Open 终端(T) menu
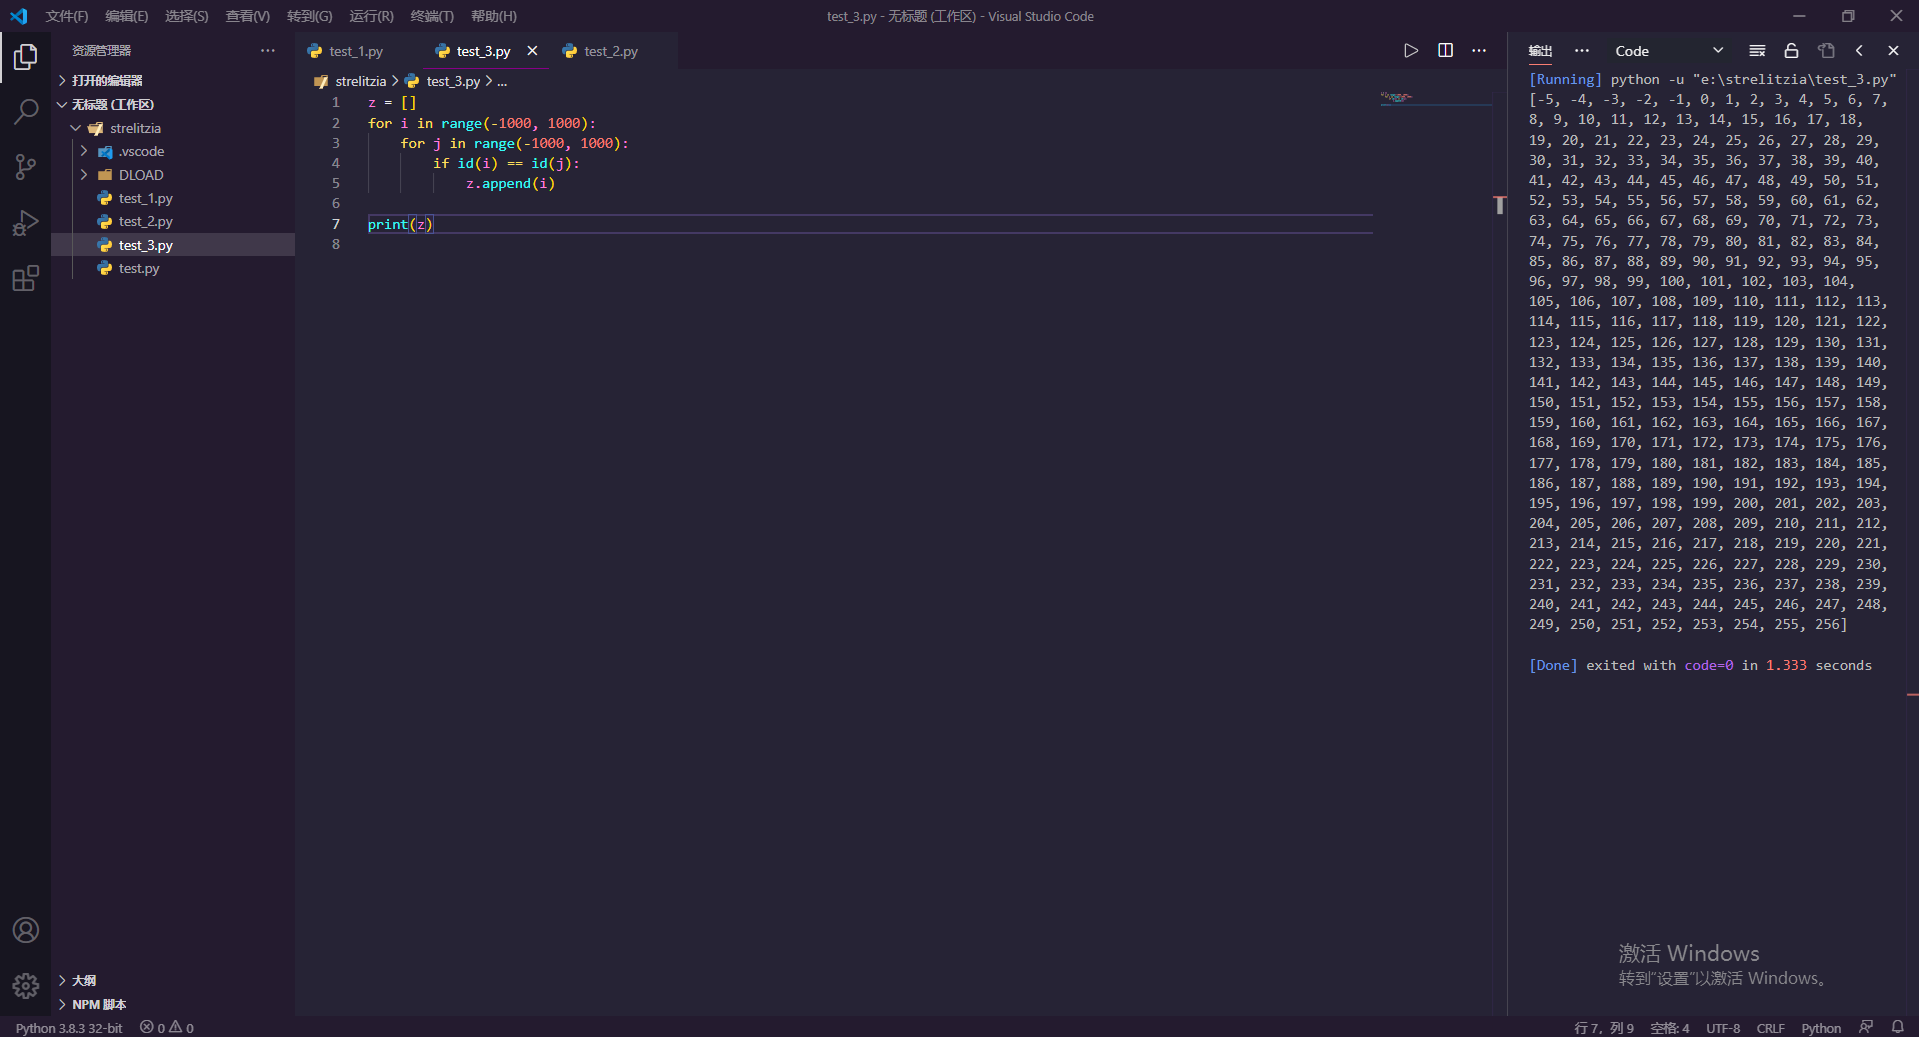Screen dimensions: 1919x1037 [432, 16]
